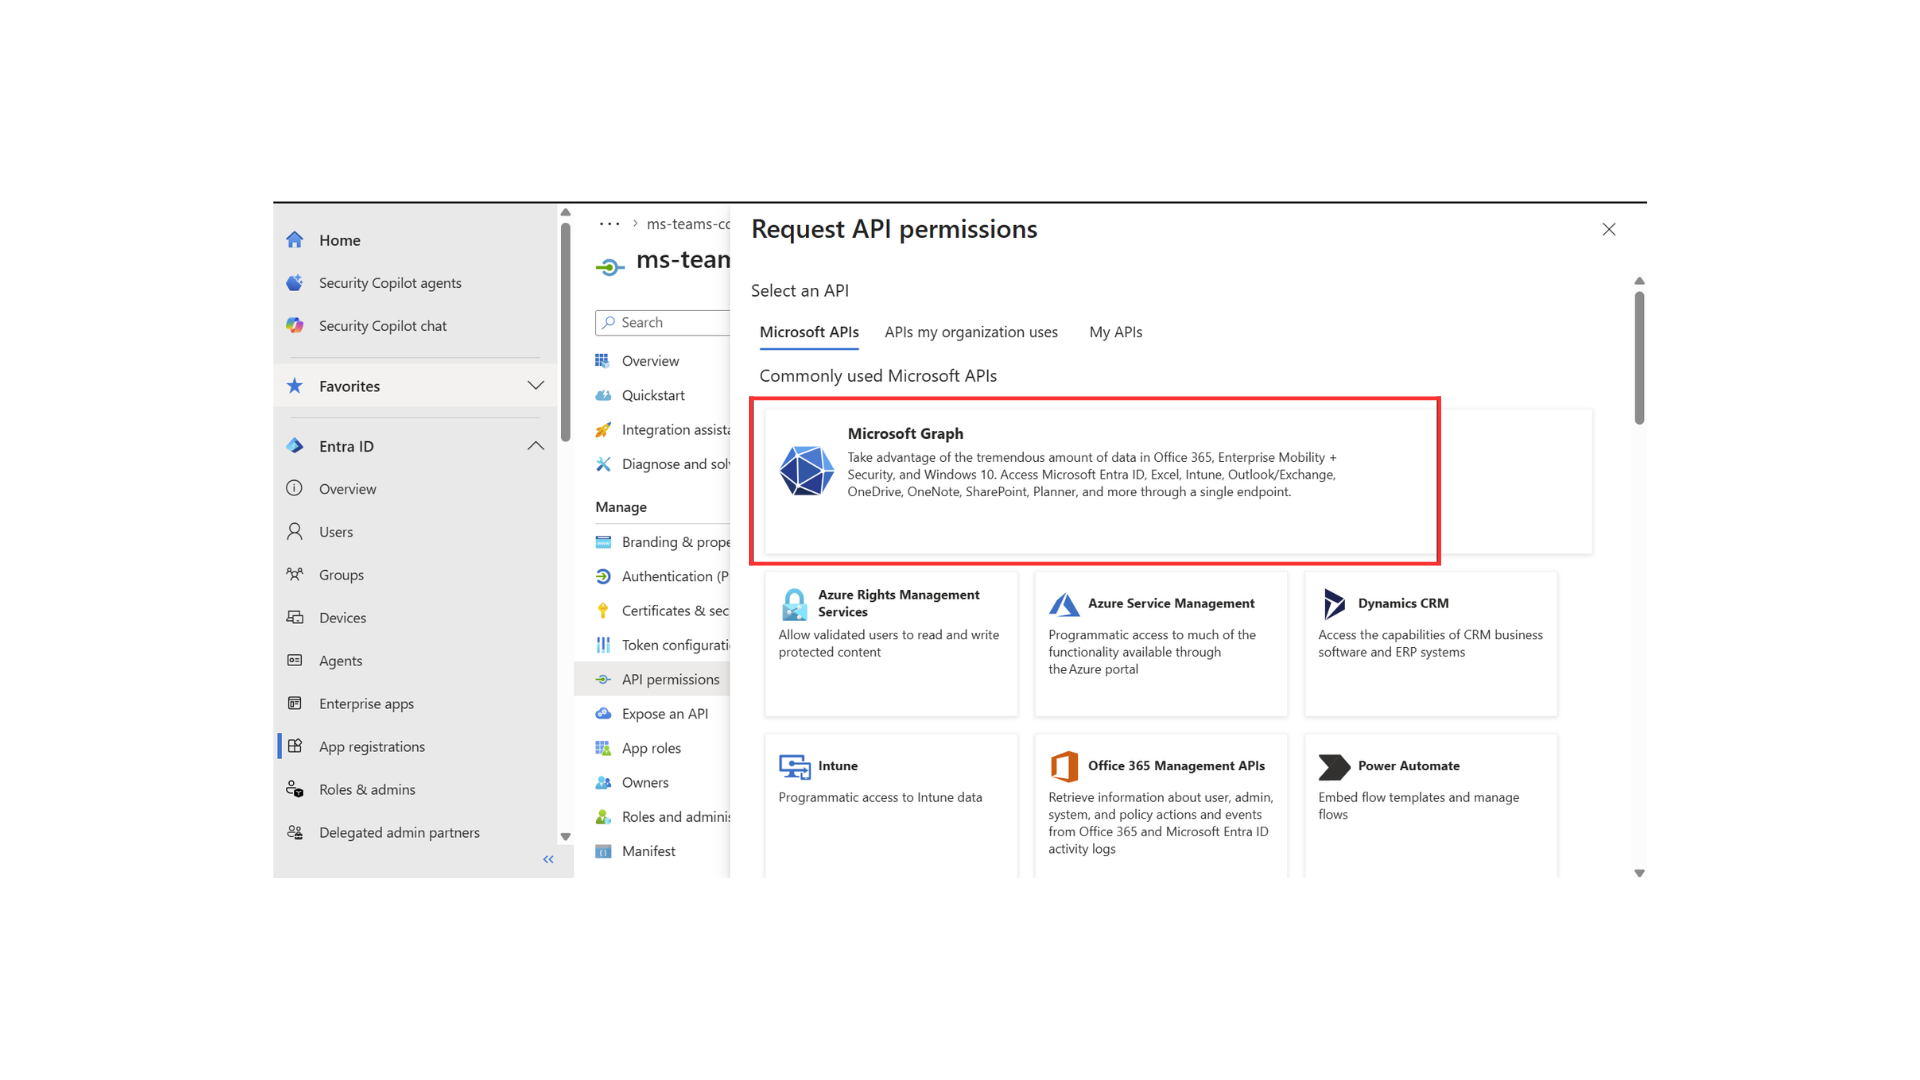Click the Intune monitor icon
Image resolution: width=1920 pixels, height=1080 pixels.
tap(795, 766)
